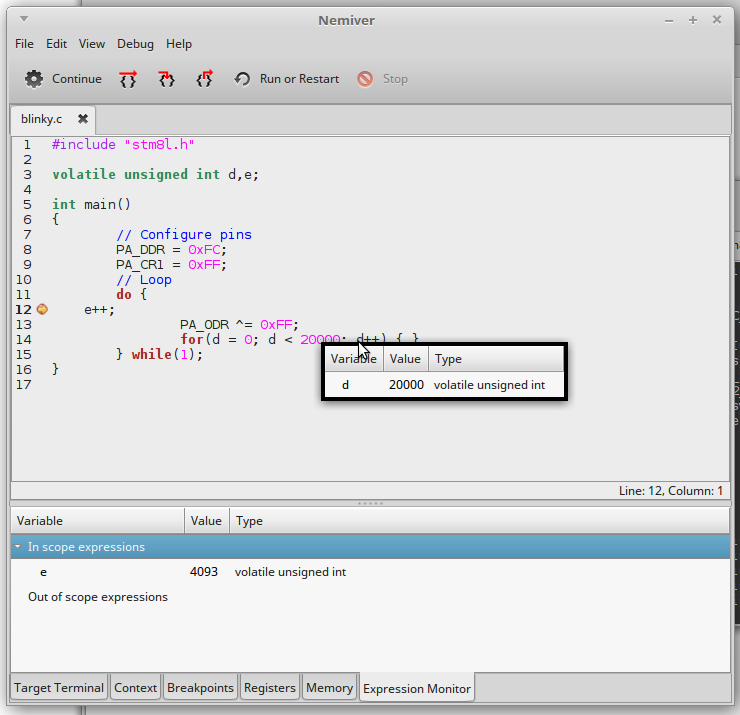
Task: Click the popup's Variable column header
Action: click(x=354, y=359)
